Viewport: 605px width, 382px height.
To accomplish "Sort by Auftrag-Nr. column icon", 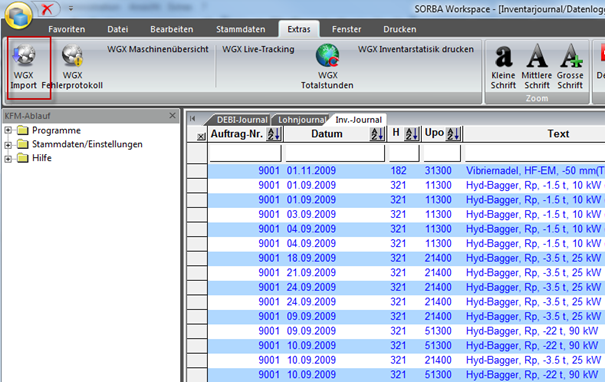I will point(274,134).
